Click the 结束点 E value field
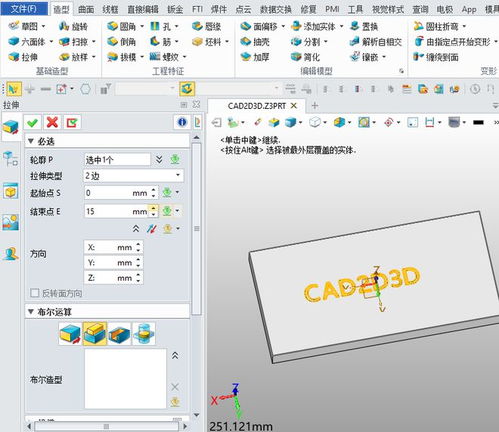Screen dimensions: 499x432 point(117,211)
